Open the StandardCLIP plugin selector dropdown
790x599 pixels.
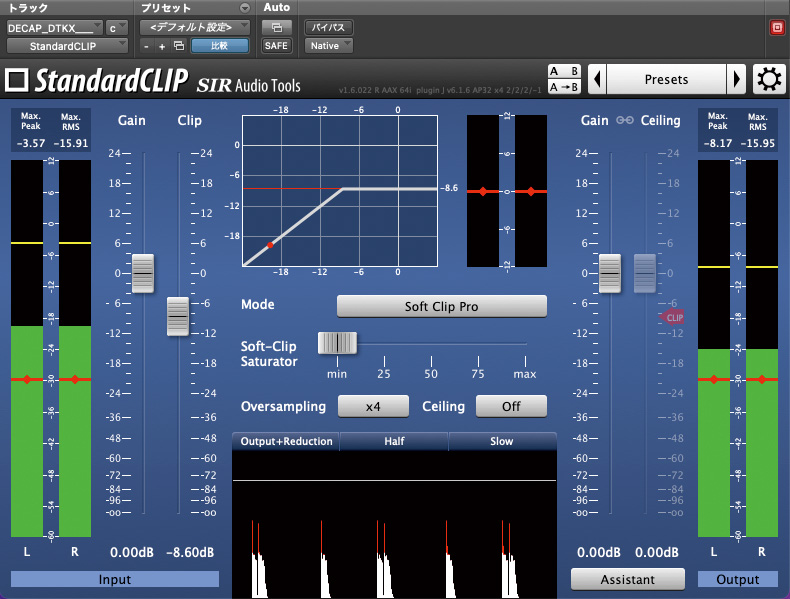(x=67, y=46)
